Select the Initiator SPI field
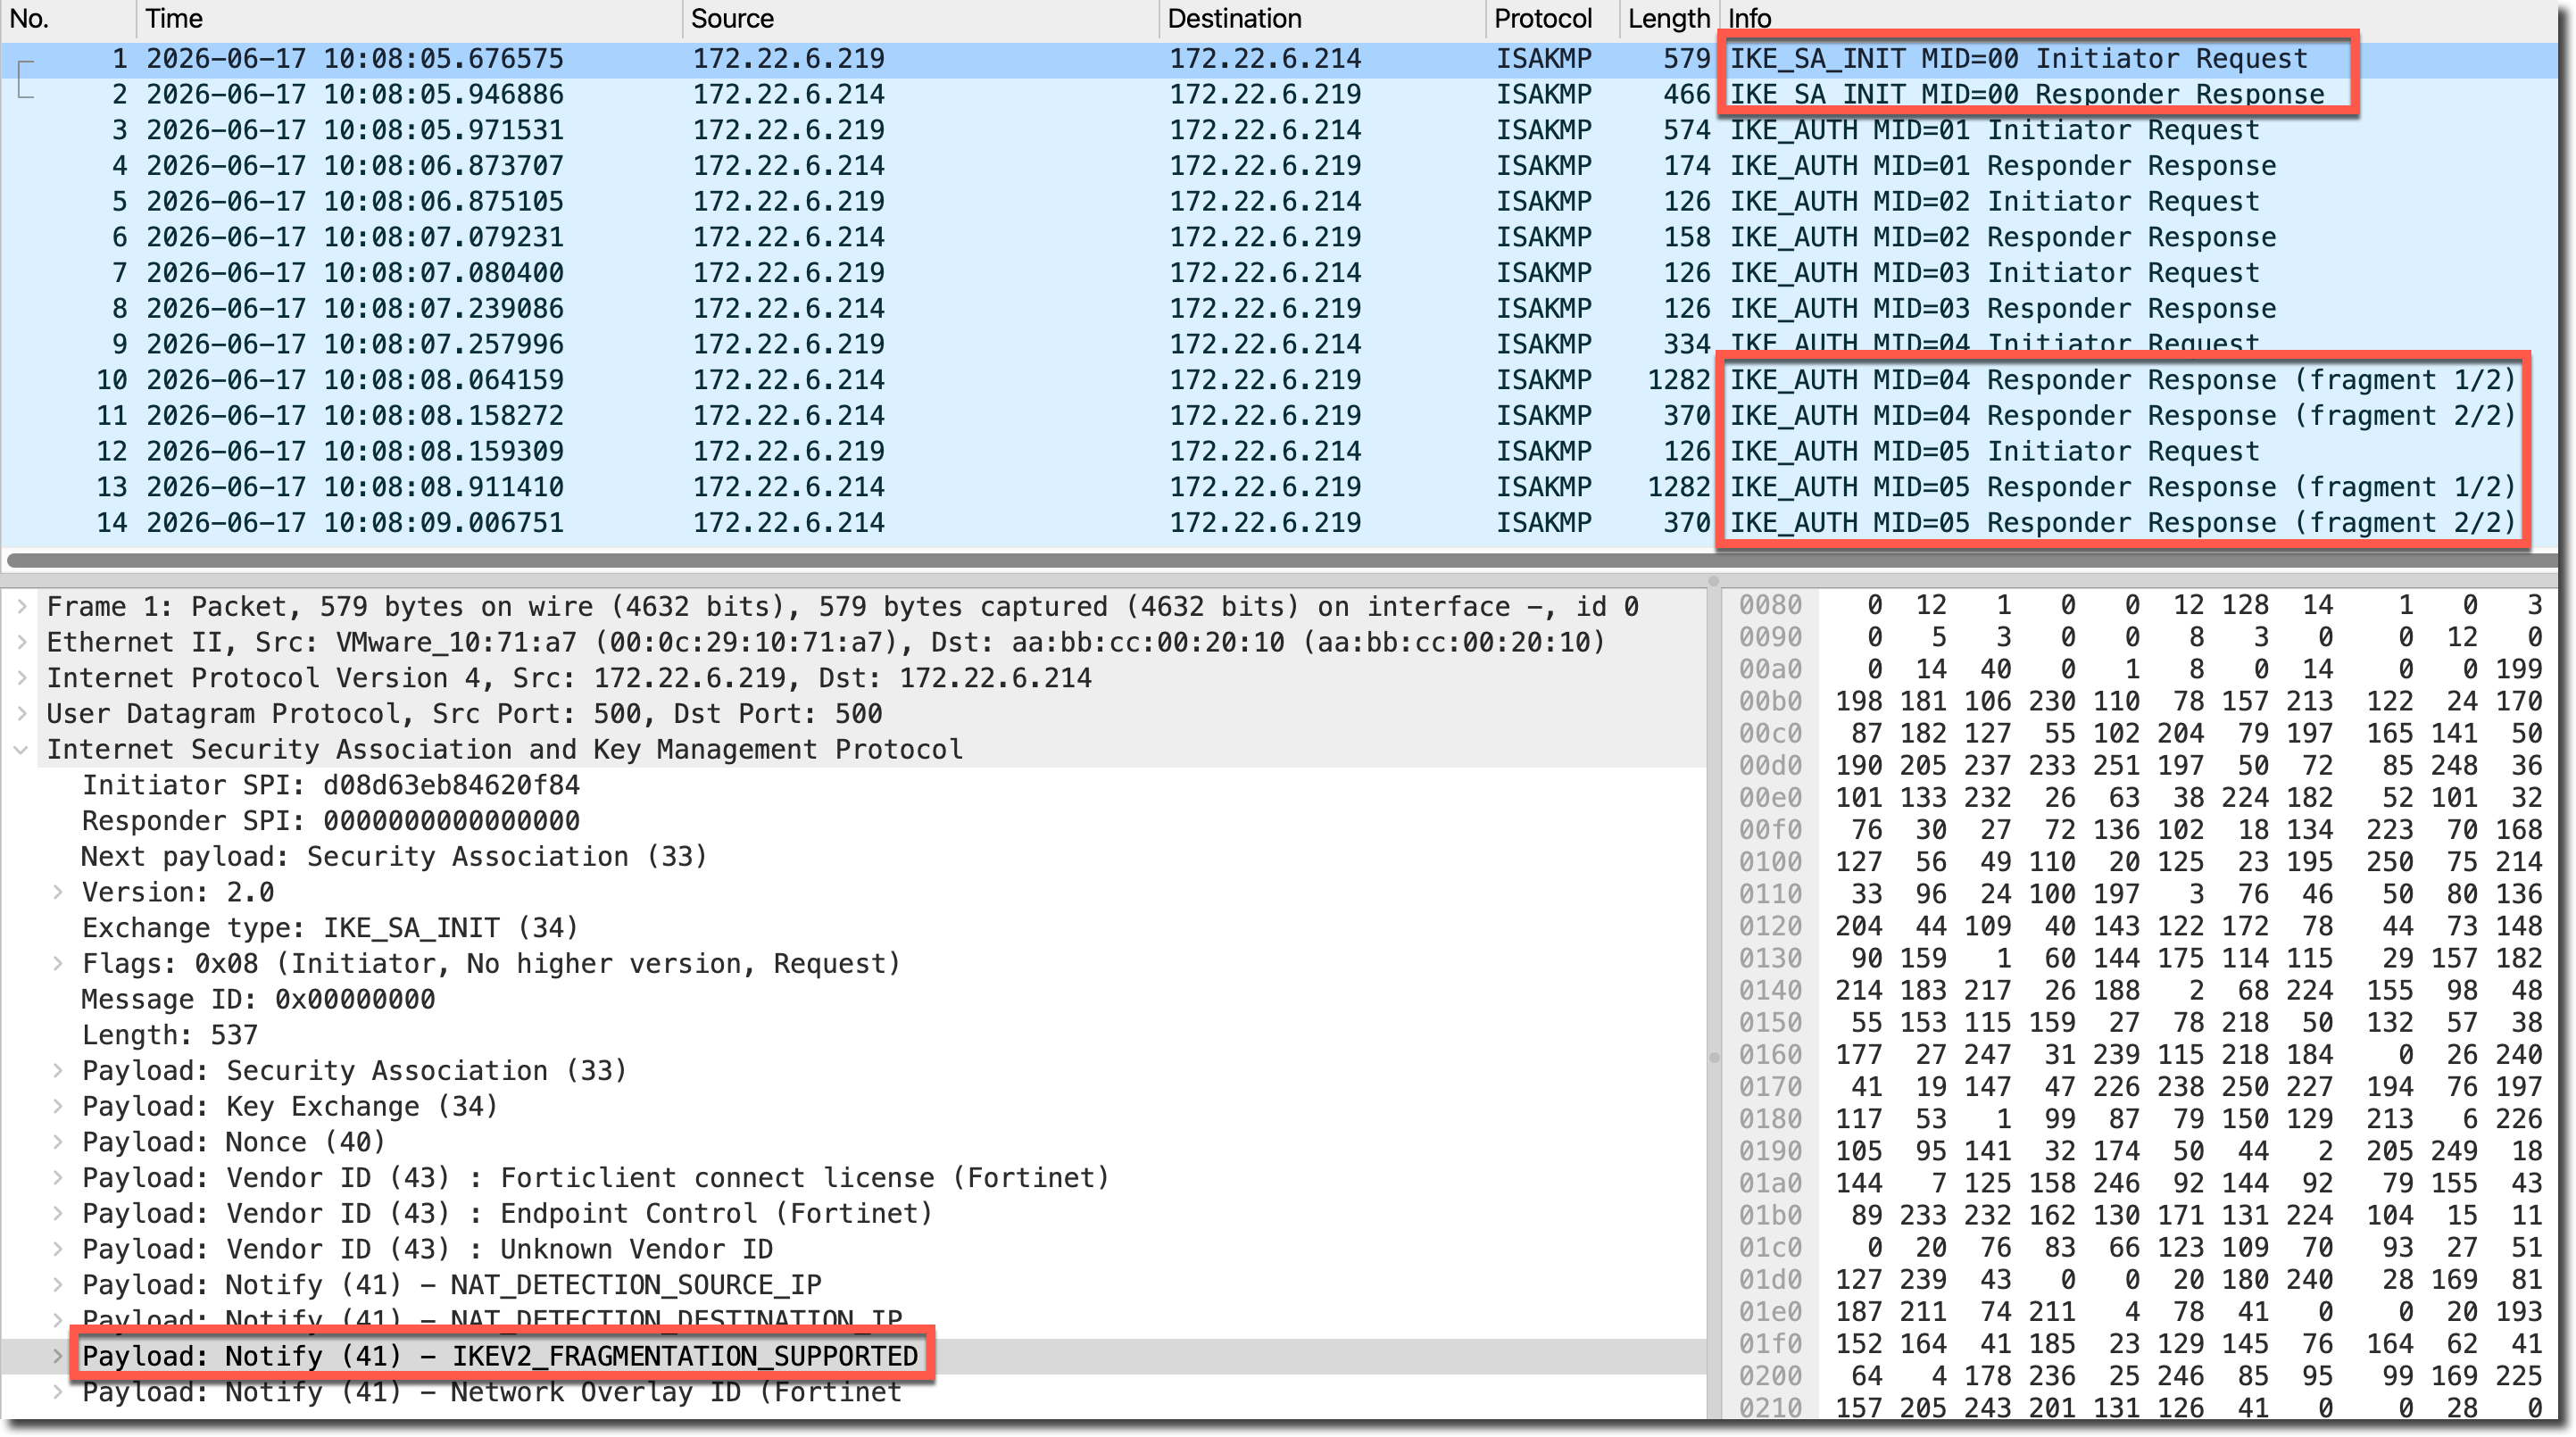This screenshot has height=1437, width=2576. click(x=331, y=785)
